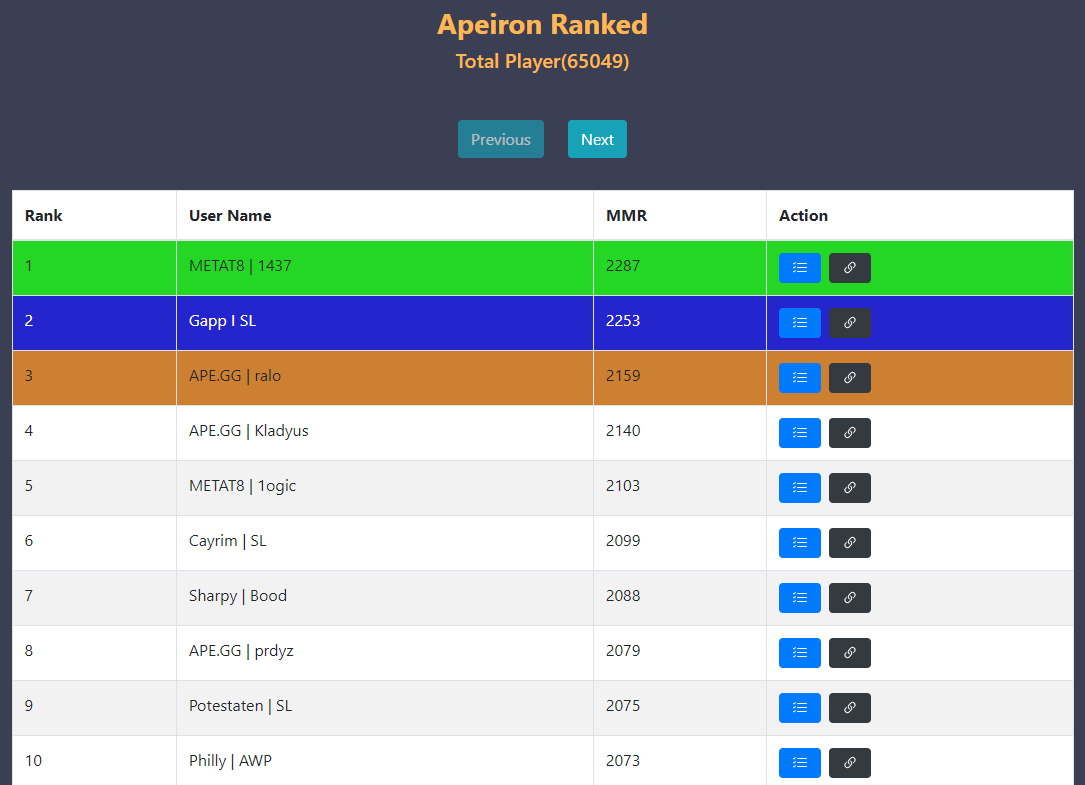
Task: Click the link icon for APE.GG | ralo
Action: pyautogui.click(x=850, y=378)
